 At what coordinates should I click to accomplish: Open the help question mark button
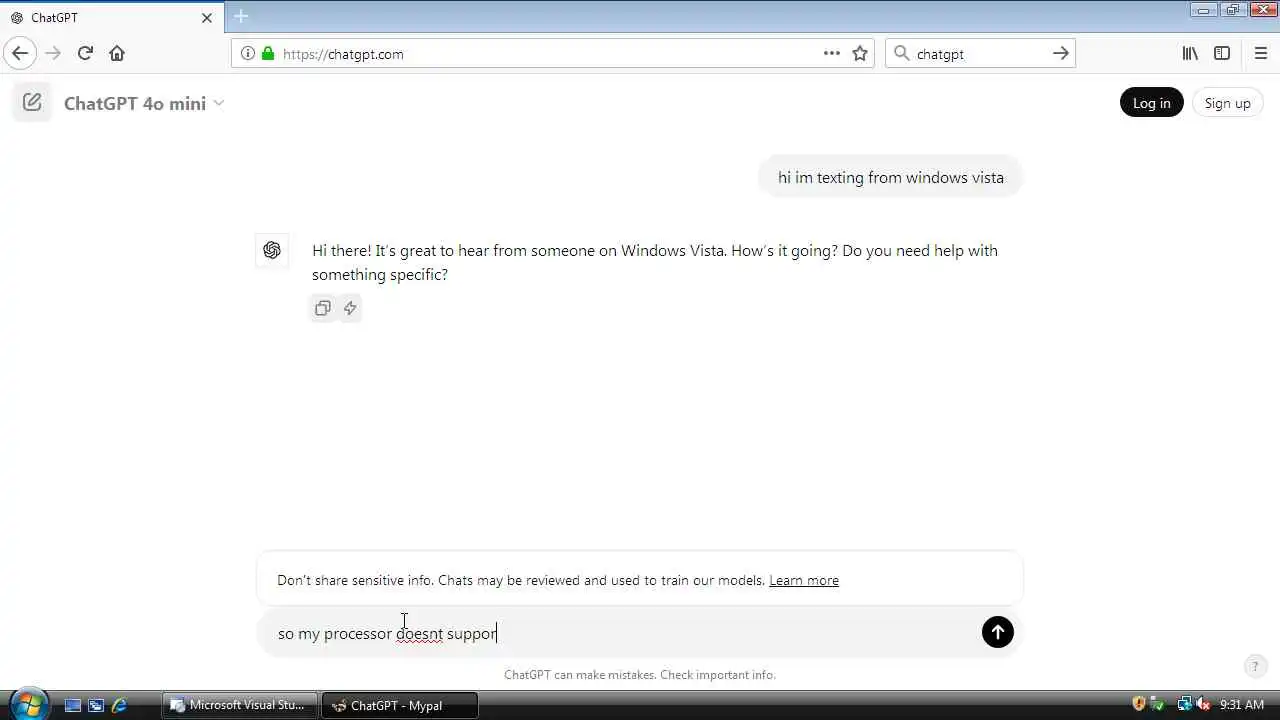point(1254,666)
